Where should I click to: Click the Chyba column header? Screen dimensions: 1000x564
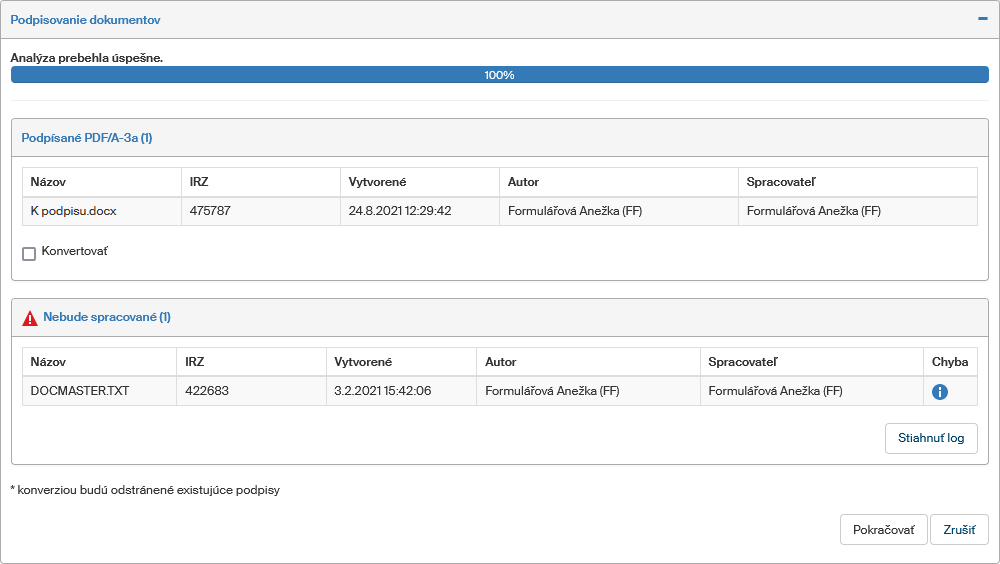pyautogui.click(x=949, y=362)
